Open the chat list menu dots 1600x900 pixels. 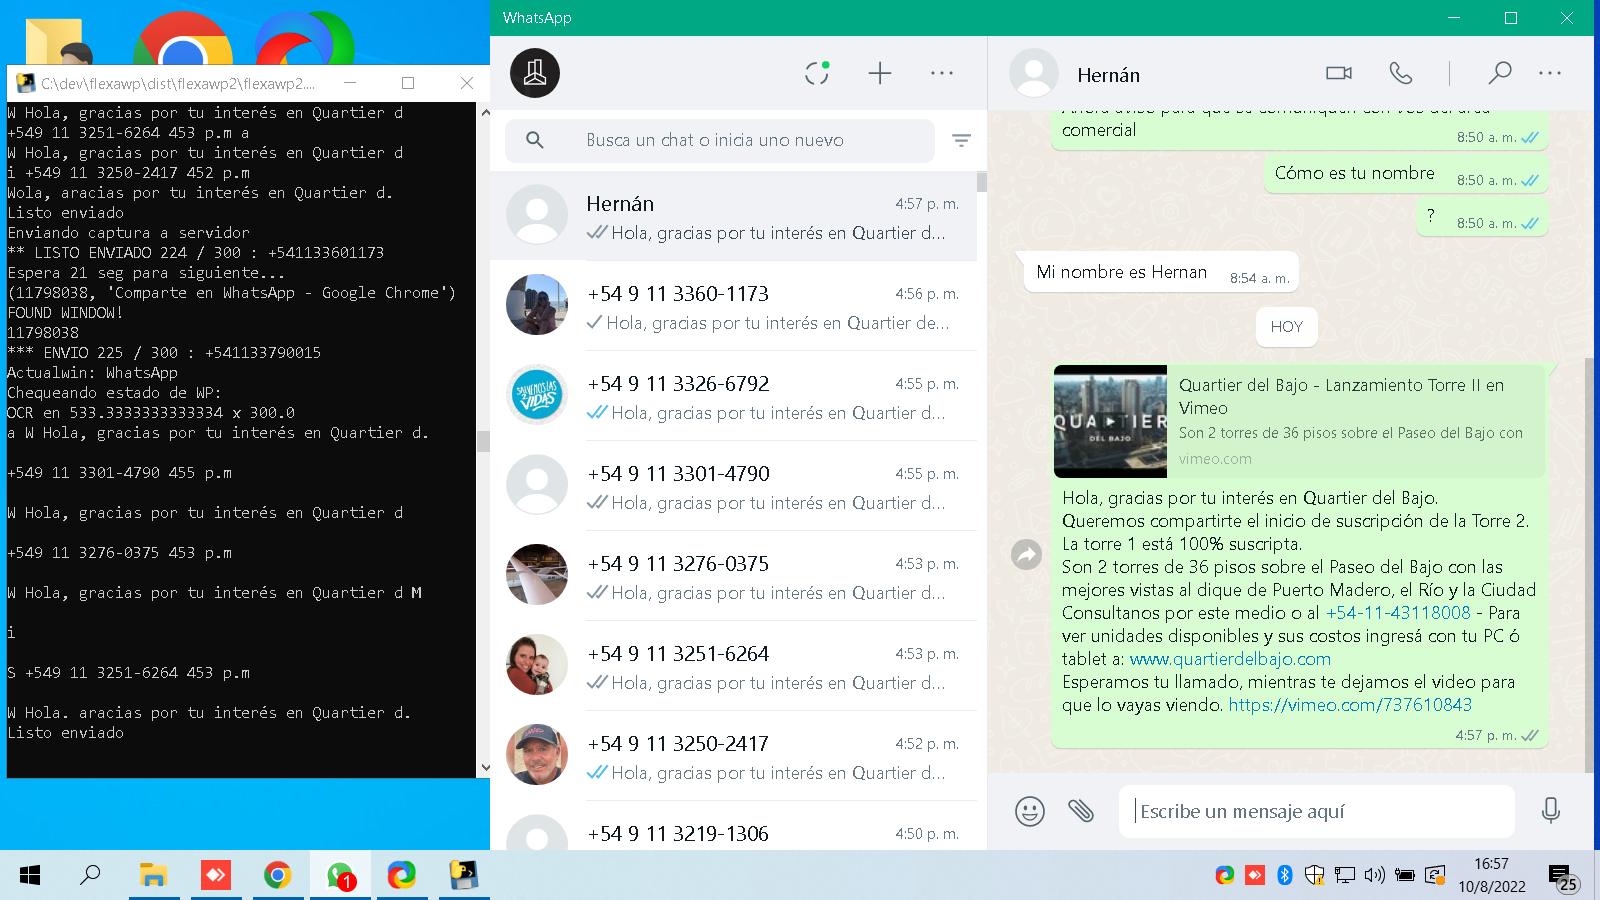942,73
